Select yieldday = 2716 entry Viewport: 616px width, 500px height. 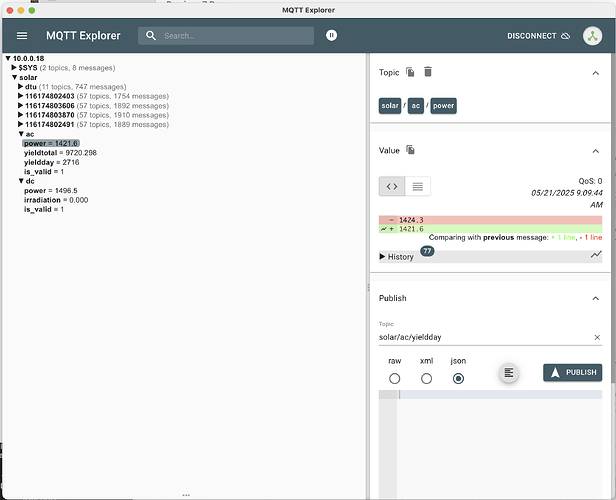[x=51, y=162]
